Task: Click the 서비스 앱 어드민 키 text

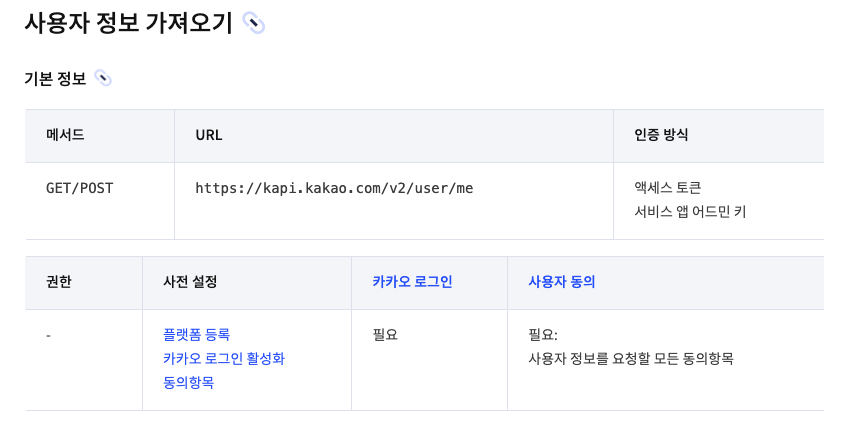Action: (x=690, y=212)
